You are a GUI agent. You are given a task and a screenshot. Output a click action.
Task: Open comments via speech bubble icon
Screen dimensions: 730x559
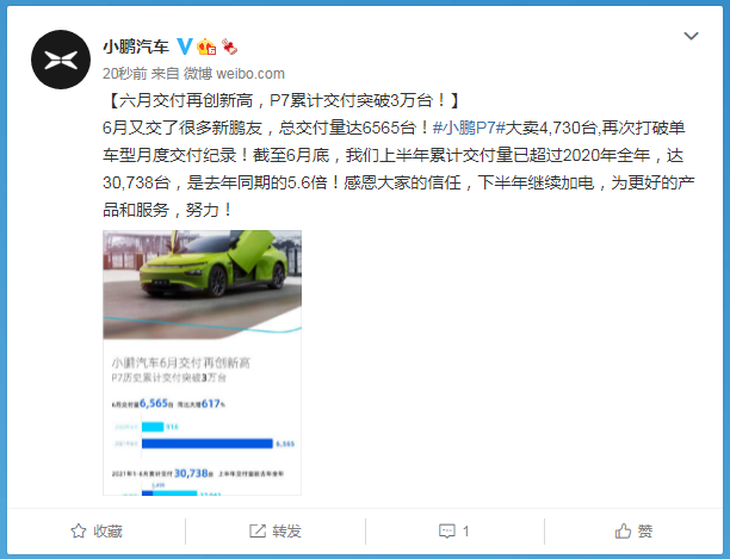click(447, 531)
